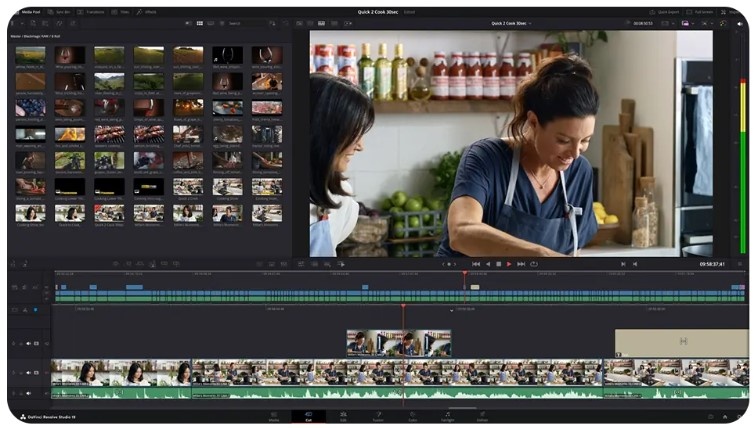This screenshot has width=754, height=428.
Task: Open the media pool sort options
Action: point(273,23)
